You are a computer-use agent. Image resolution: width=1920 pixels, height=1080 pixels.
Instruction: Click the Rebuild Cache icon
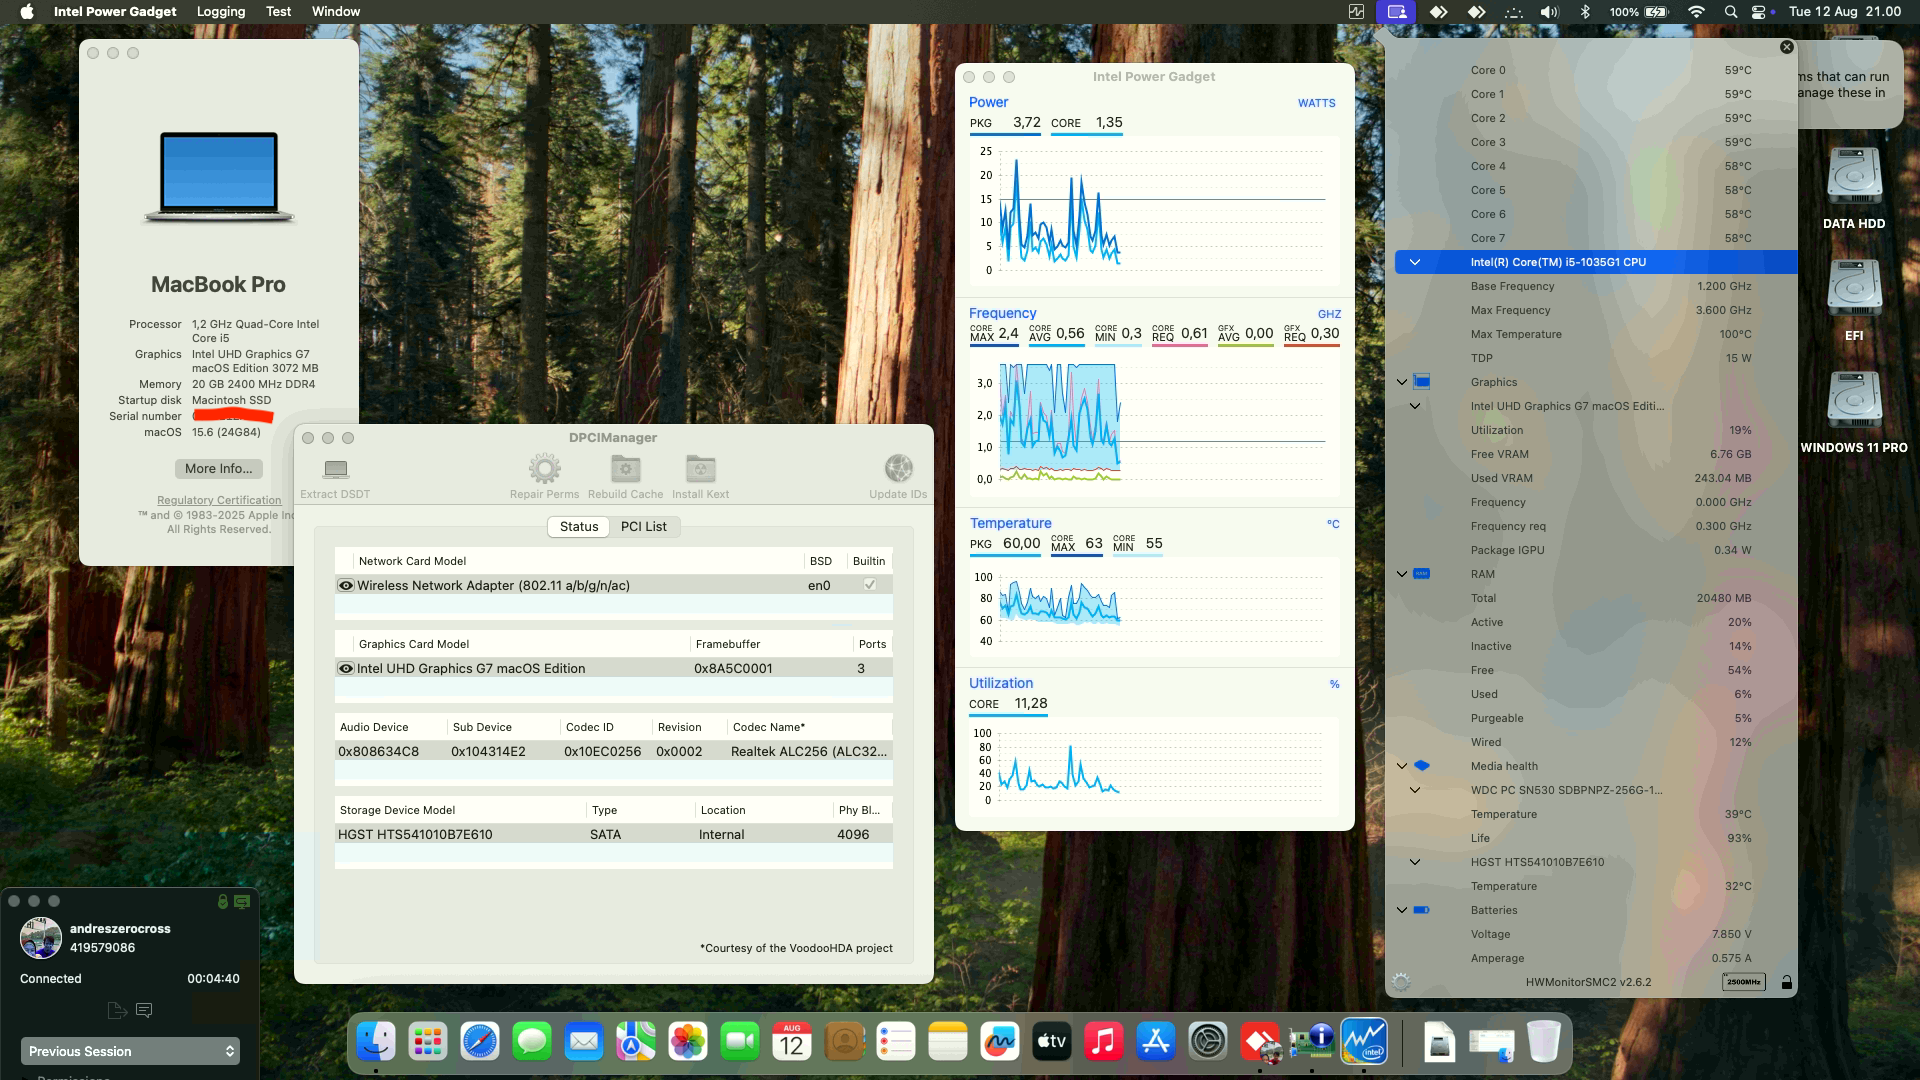pos(625,469)
